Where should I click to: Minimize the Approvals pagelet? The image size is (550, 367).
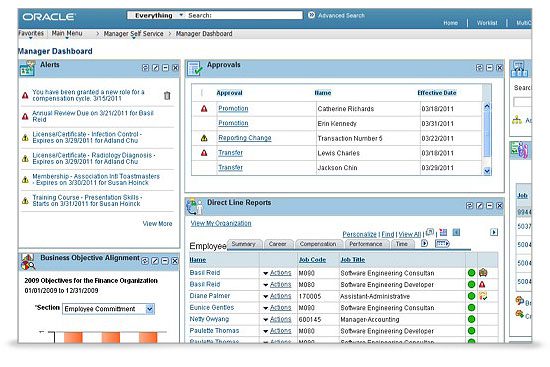(x=490, y=68)
